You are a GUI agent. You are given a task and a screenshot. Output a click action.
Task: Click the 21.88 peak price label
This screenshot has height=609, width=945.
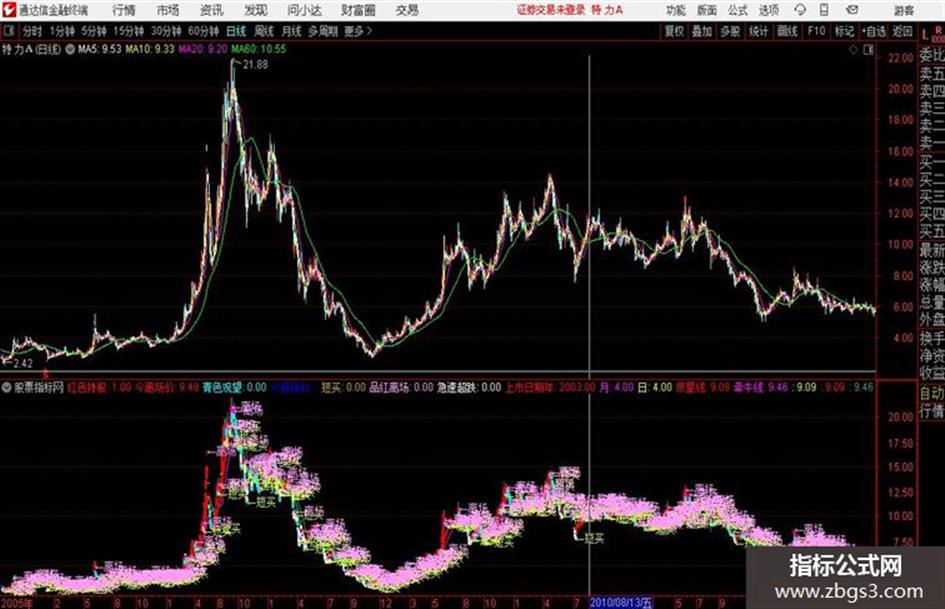[x=255, y=65]
